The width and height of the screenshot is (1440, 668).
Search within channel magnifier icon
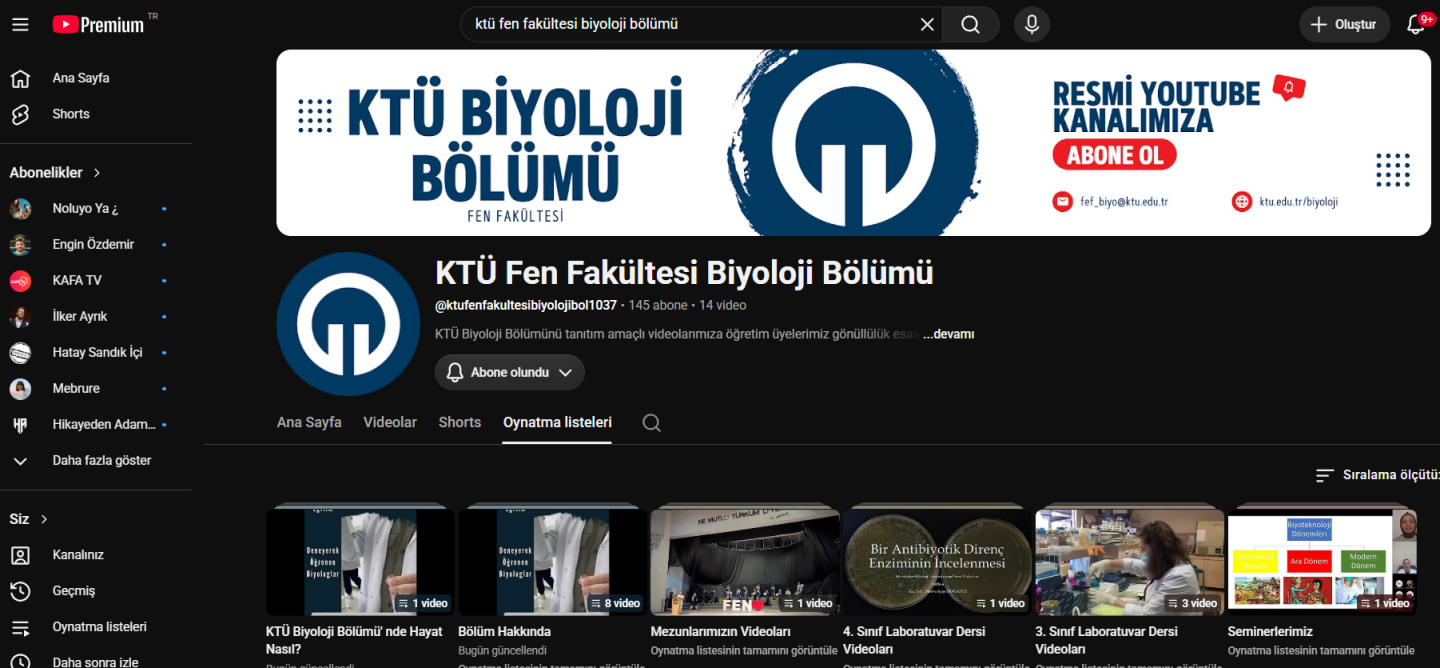(651, 423)
